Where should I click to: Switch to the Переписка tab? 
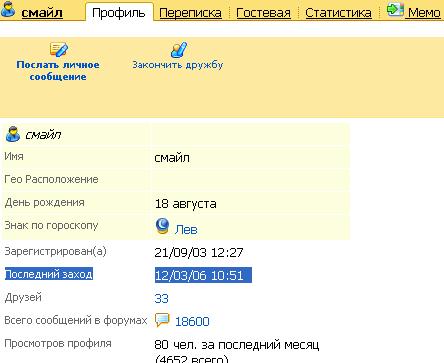coord(190,13)
